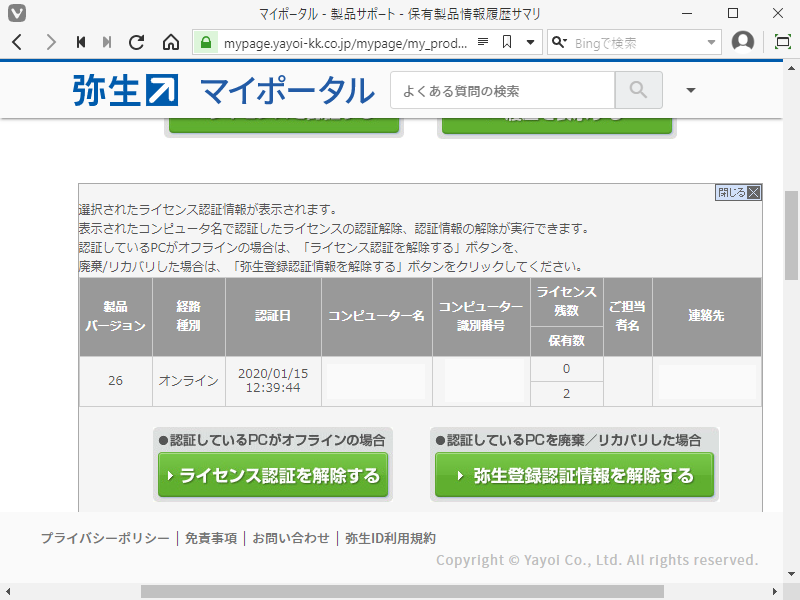Screen dimensions: 800x600
Task: Click the green padlock security icon
Action: [x=206, y=42]
